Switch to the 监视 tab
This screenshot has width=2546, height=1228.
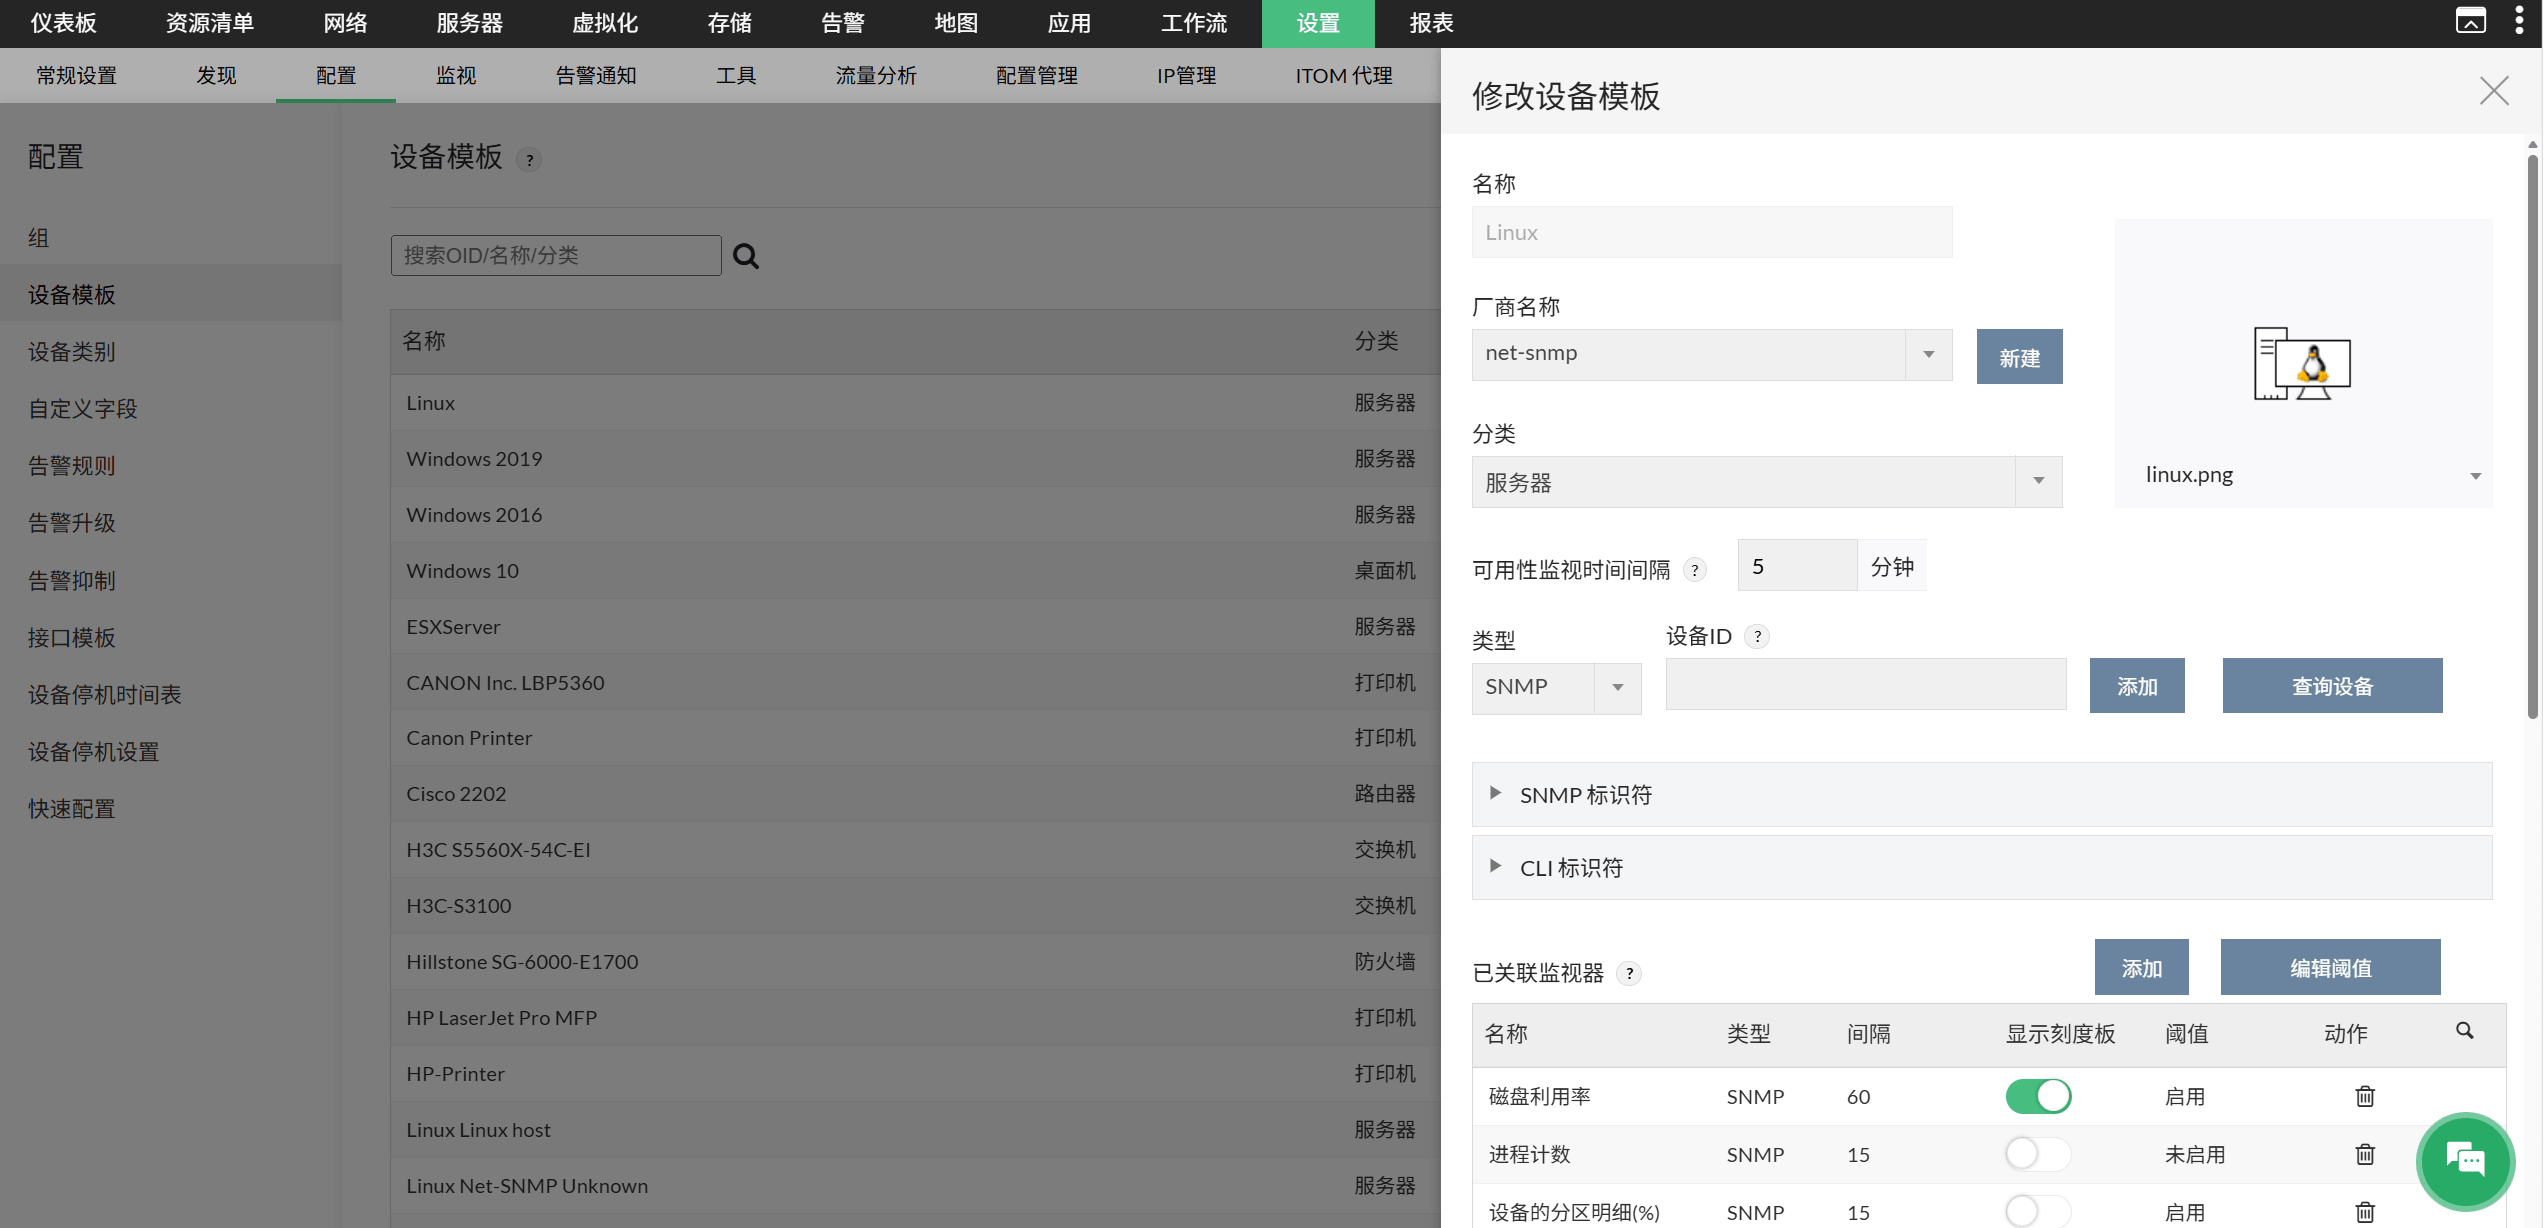tap(456, 75)
